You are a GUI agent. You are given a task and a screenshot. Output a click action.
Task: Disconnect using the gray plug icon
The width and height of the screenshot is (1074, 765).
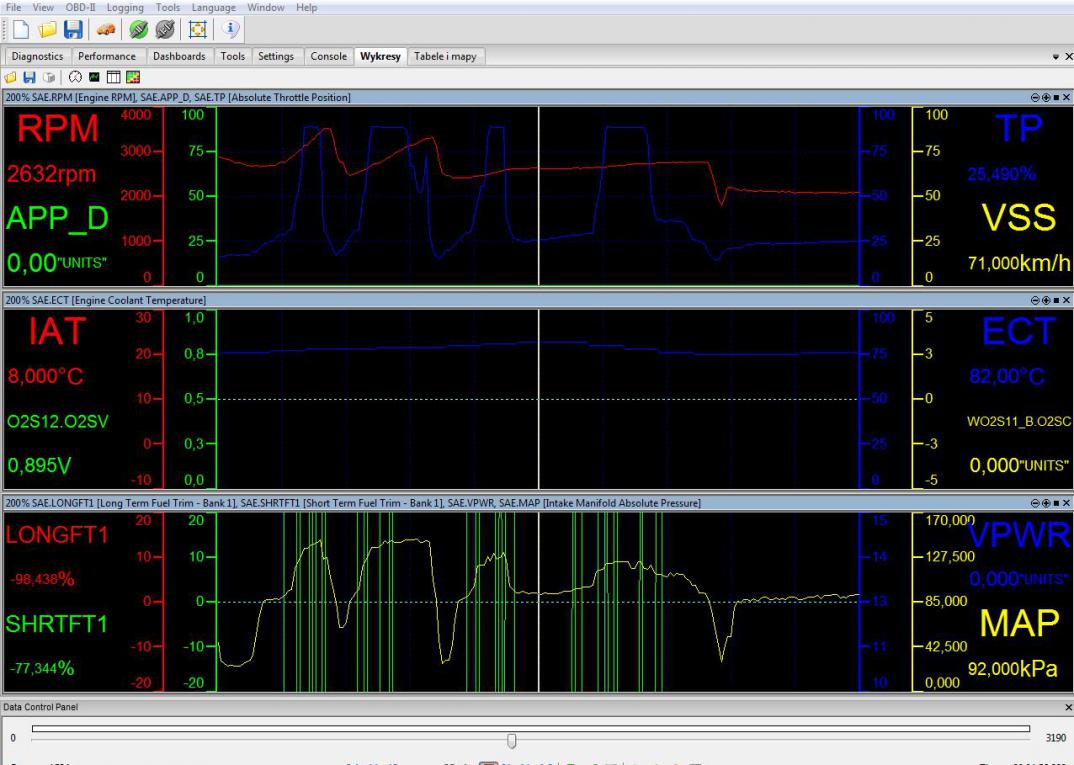pos(163,31)
